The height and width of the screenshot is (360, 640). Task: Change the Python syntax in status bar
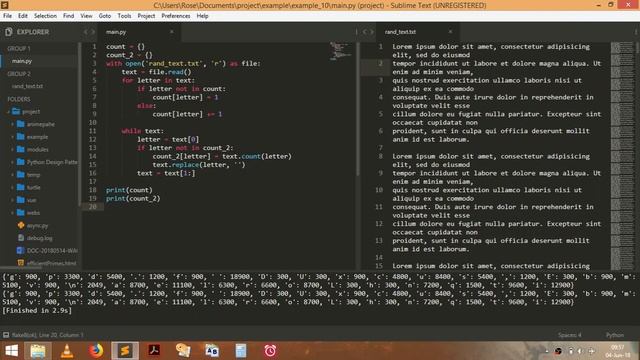615,335
